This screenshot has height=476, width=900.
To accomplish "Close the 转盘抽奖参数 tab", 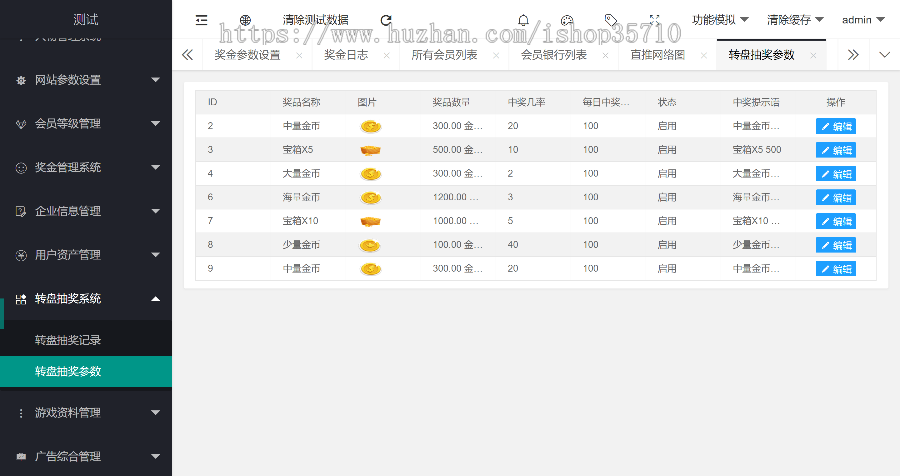I will pos(813,55).
